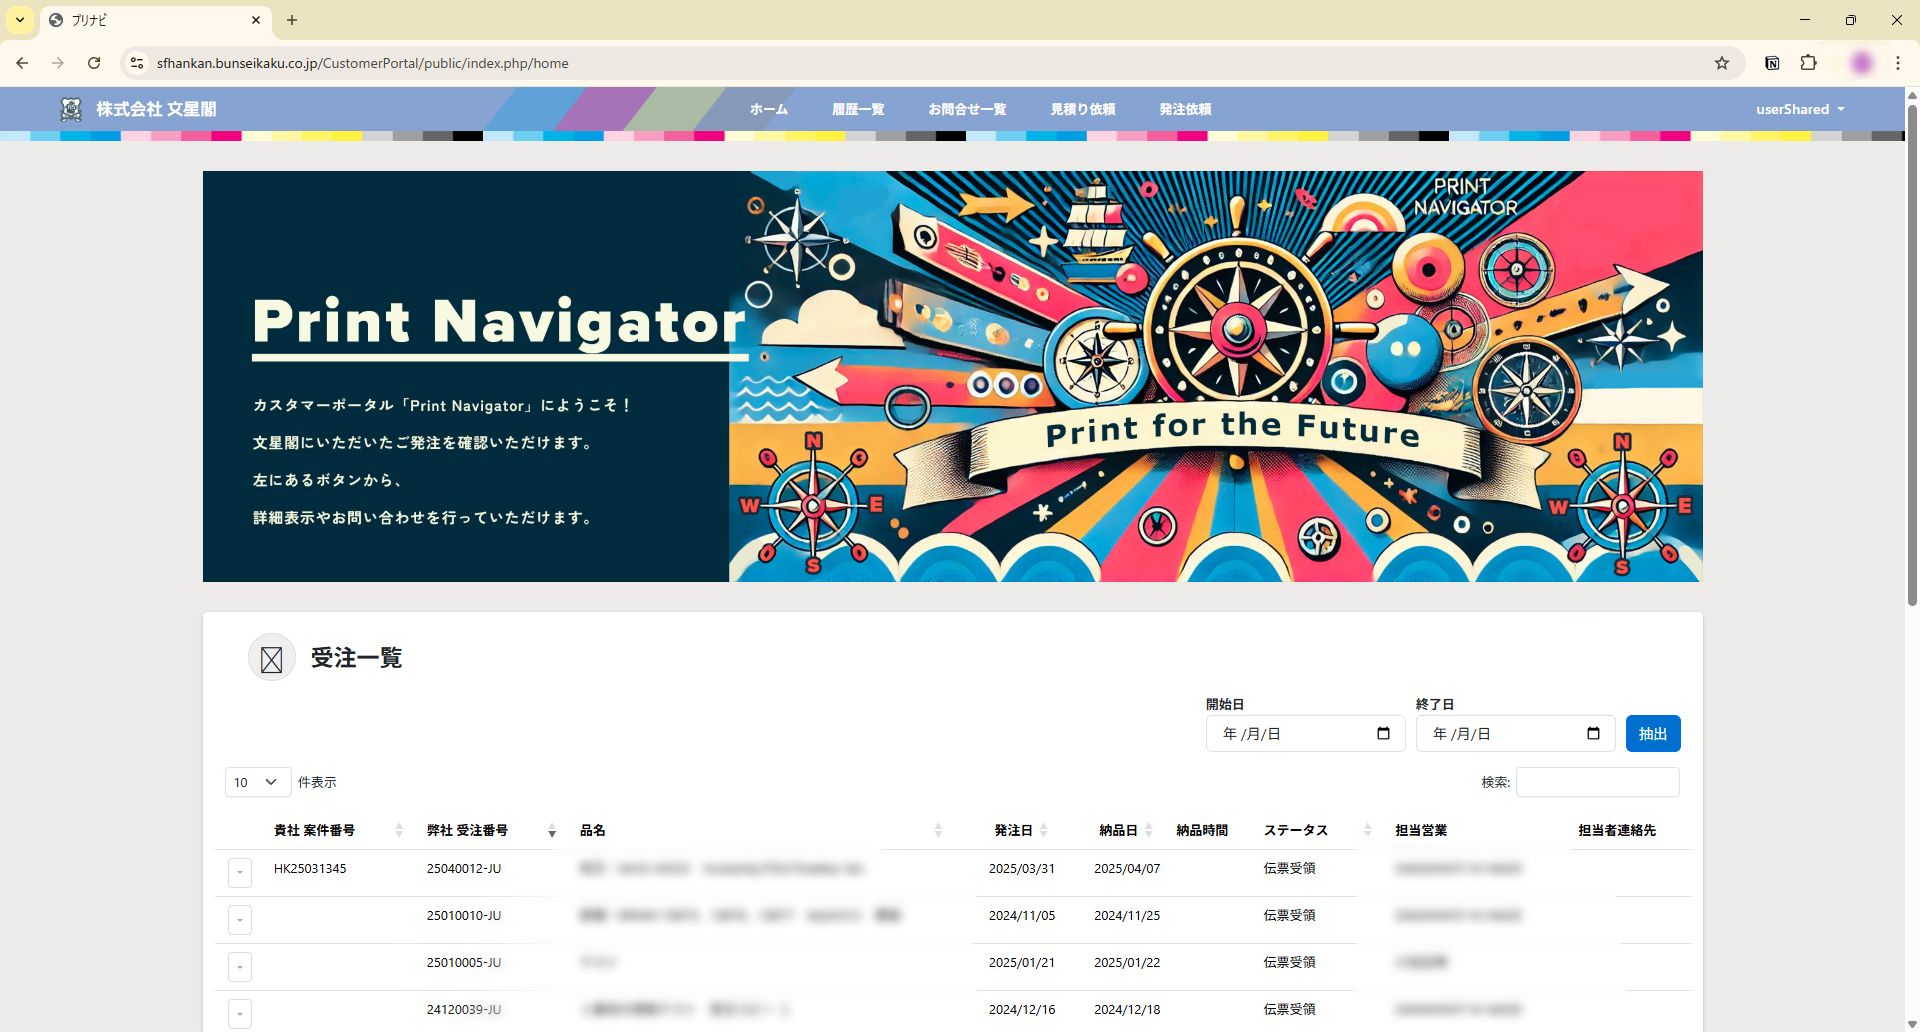Open the browser Extensions puzzle icon
This screenshot has height=1032, width=1920.
click(x=1808, y=63)
